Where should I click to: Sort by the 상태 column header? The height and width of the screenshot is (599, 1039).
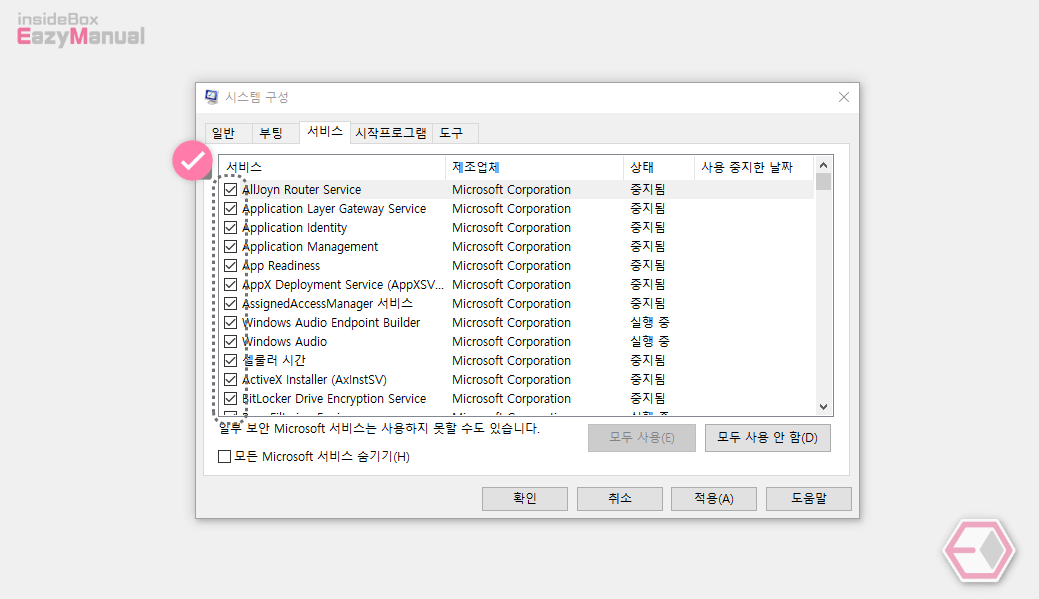(x=659, y=168)
